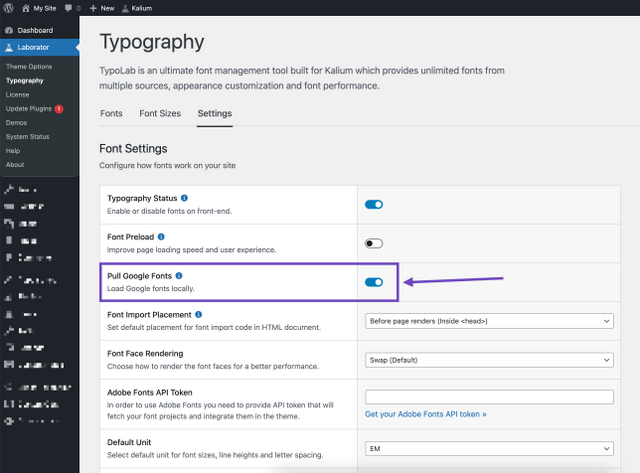Viewport: 640px width, 473px height.
Task: Click info icon beside Font Preload
Action: (161, 237)
